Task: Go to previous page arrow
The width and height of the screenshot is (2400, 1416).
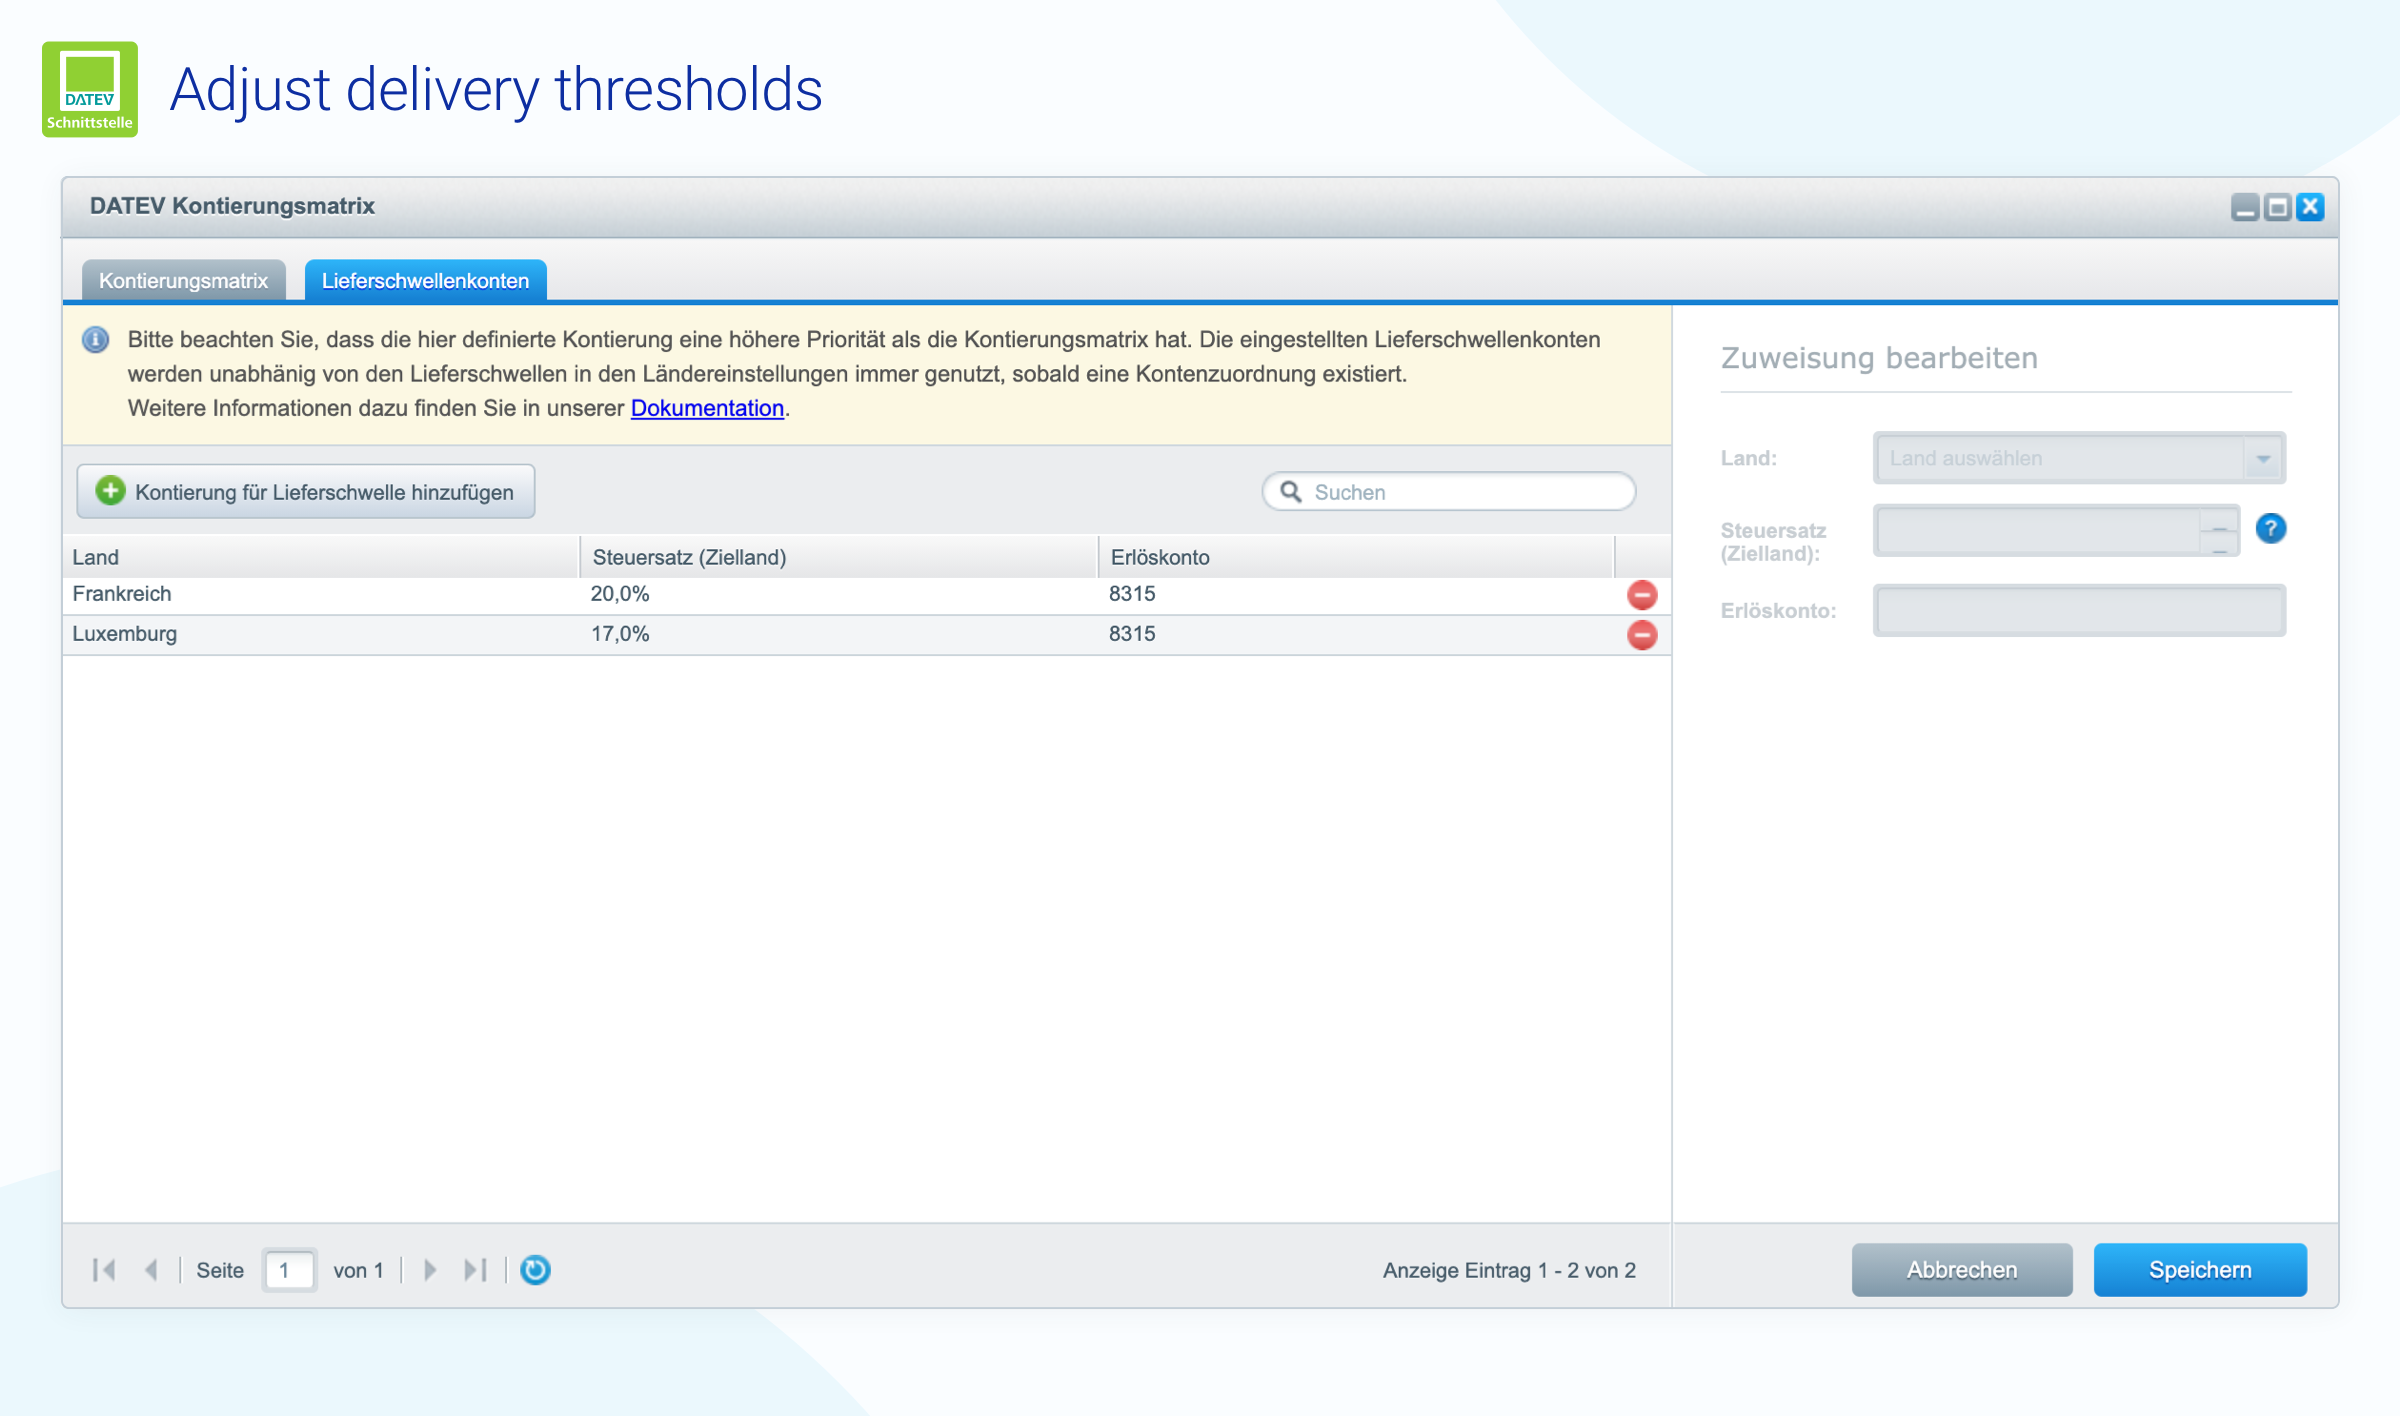Action: tap(151, 1270)
